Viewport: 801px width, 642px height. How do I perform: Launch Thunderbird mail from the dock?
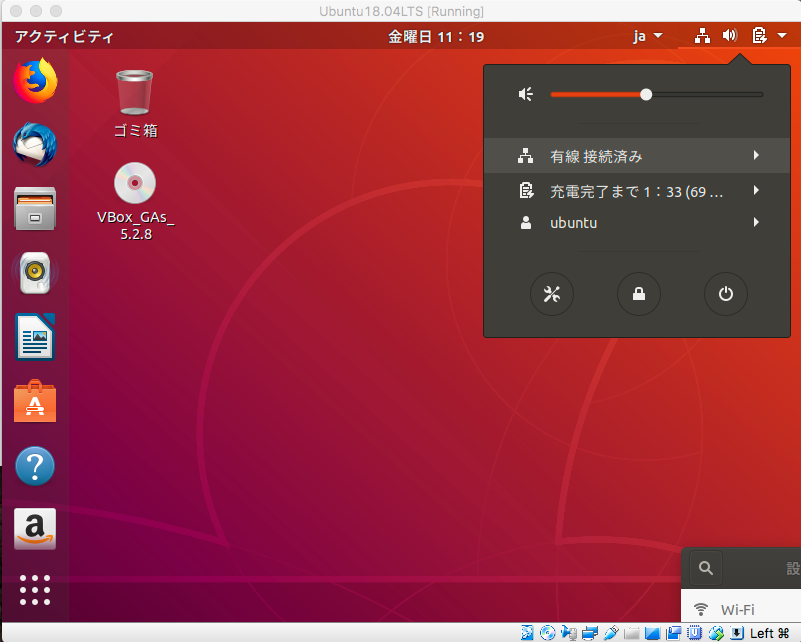[35, 145]
